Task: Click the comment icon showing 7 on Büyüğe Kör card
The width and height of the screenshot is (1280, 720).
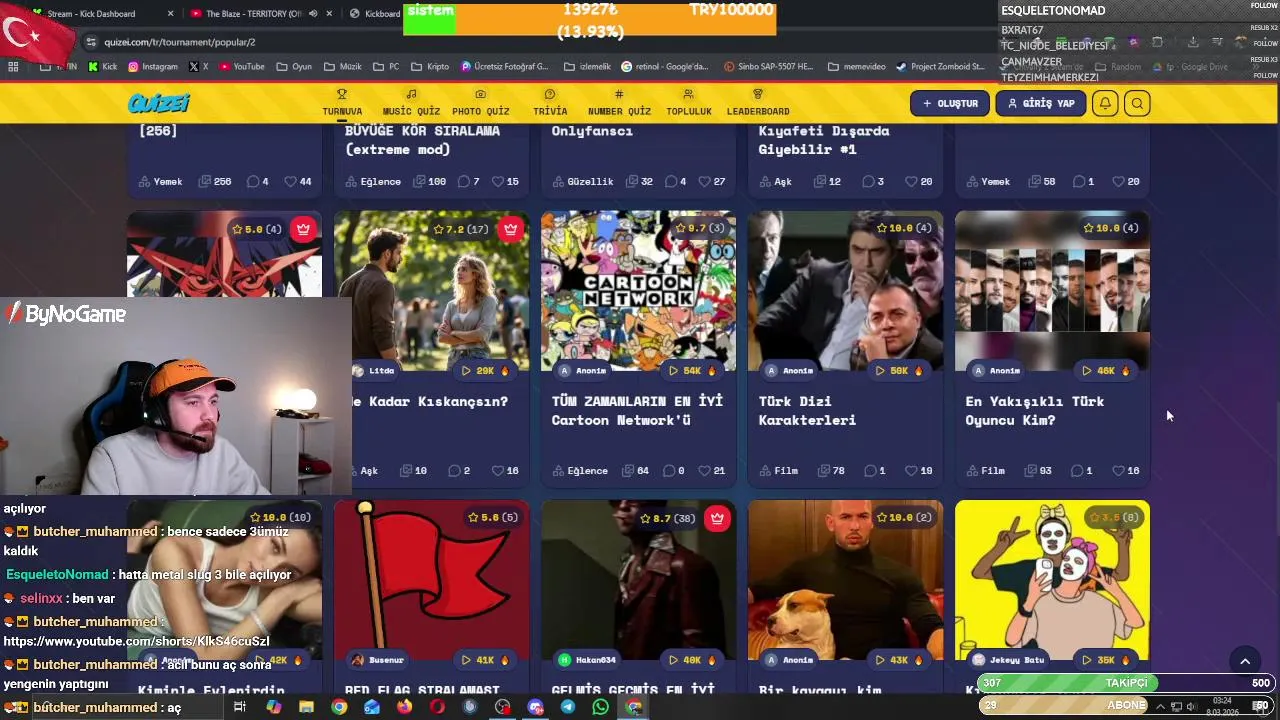Action: coord(469,181)
